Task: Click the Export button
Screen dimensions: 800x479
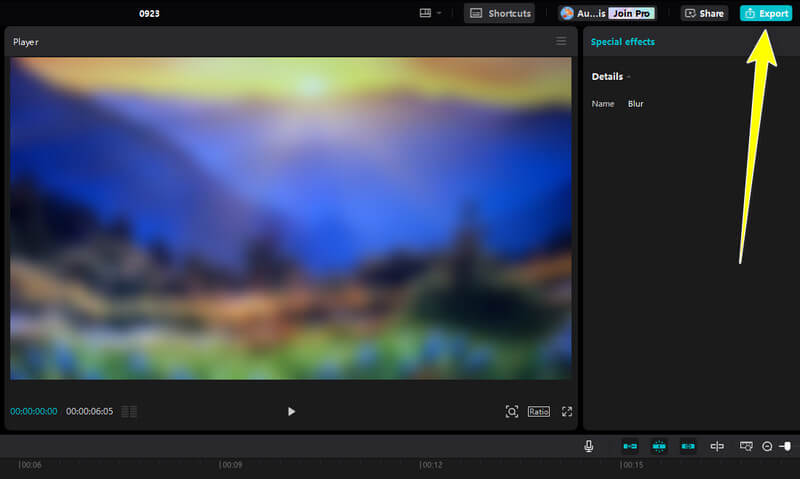Action: tap(766, 13)
